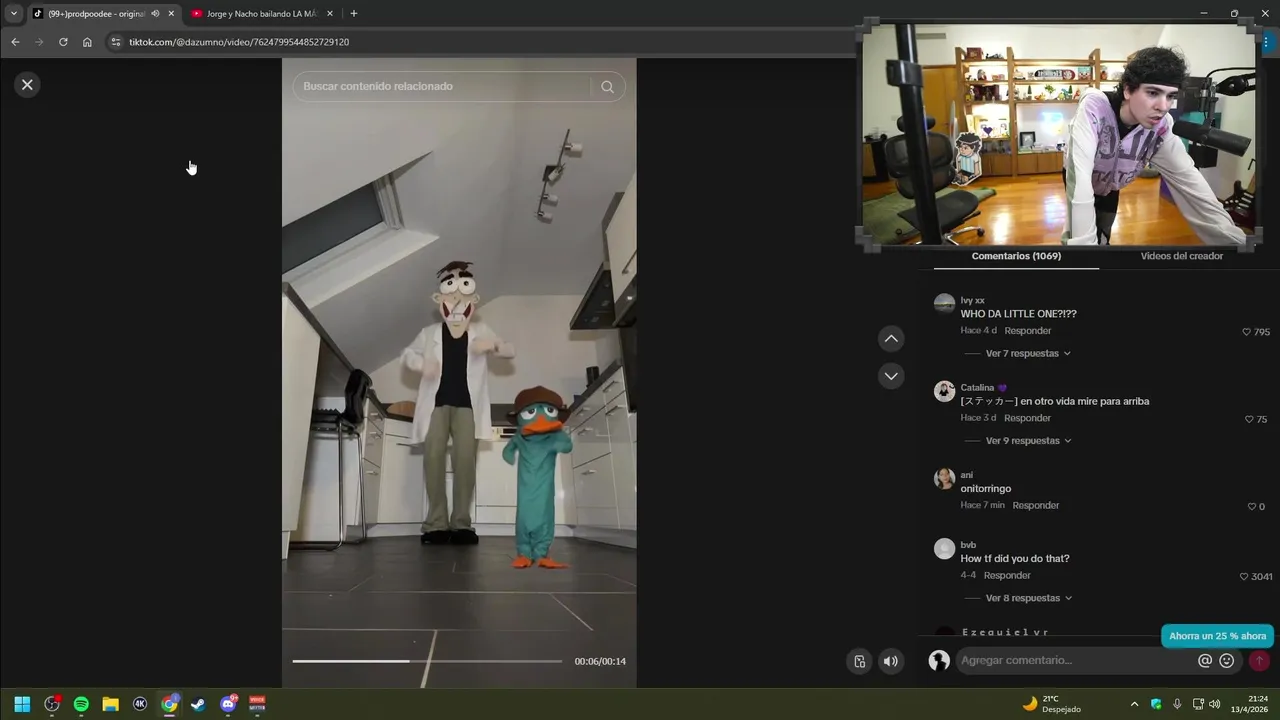Click the video progress bar
The height and width of the screenshot is (720, 1280).
[427, 661]
